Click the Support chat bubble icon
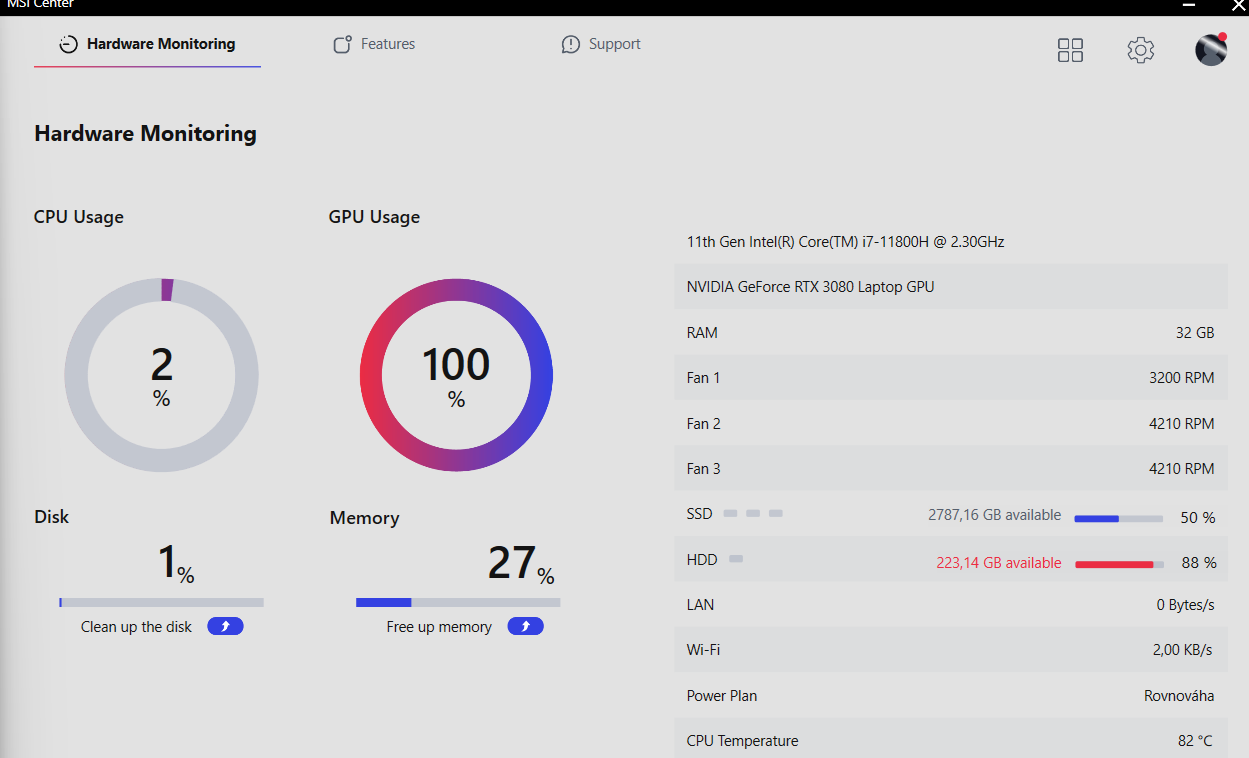 point(571,45)
